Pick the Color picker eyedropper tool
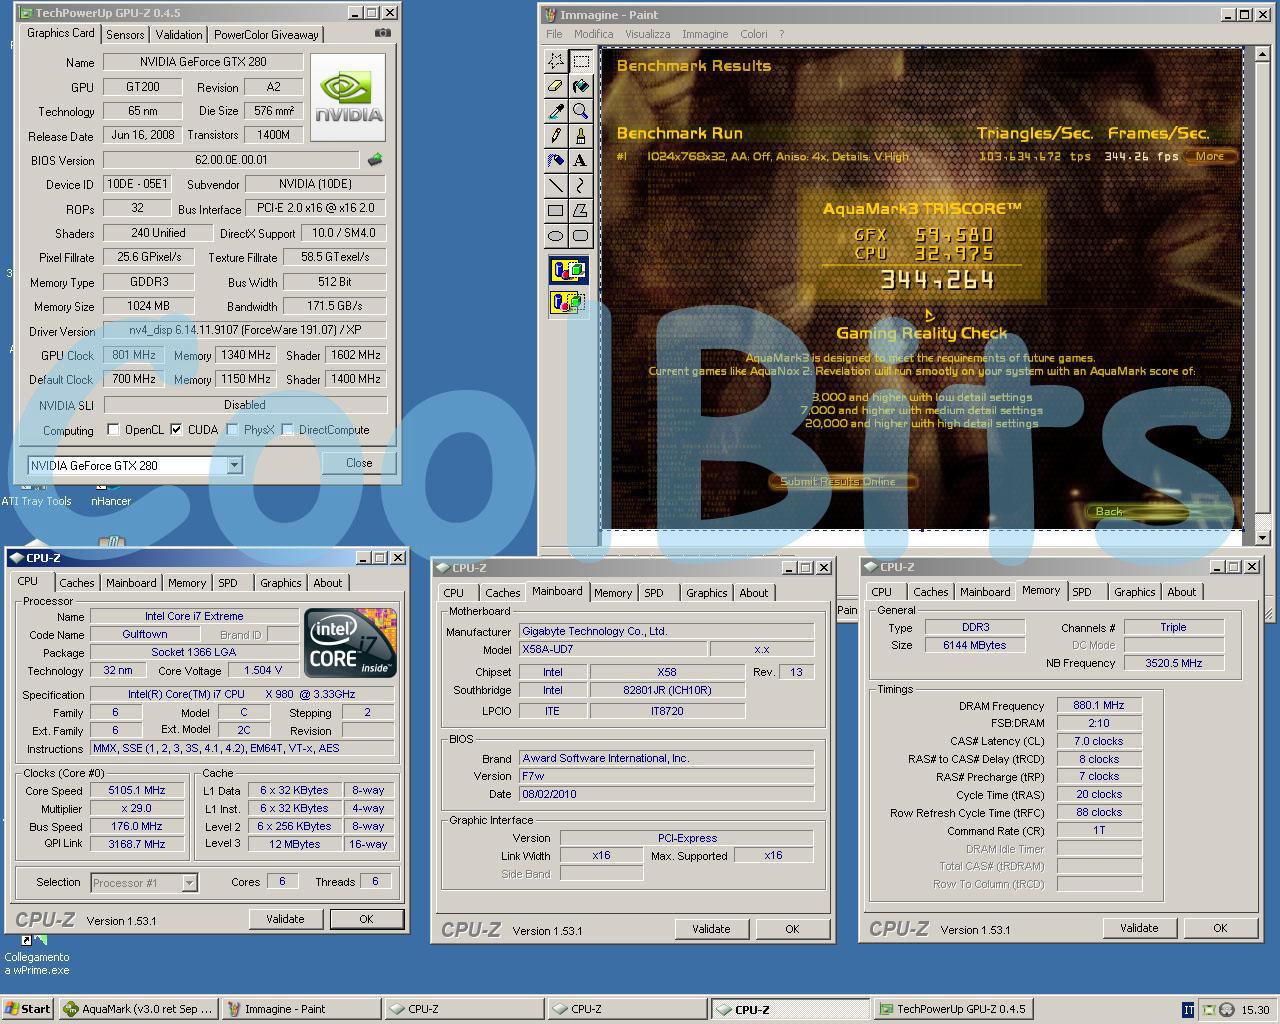 tap(556, 111)
